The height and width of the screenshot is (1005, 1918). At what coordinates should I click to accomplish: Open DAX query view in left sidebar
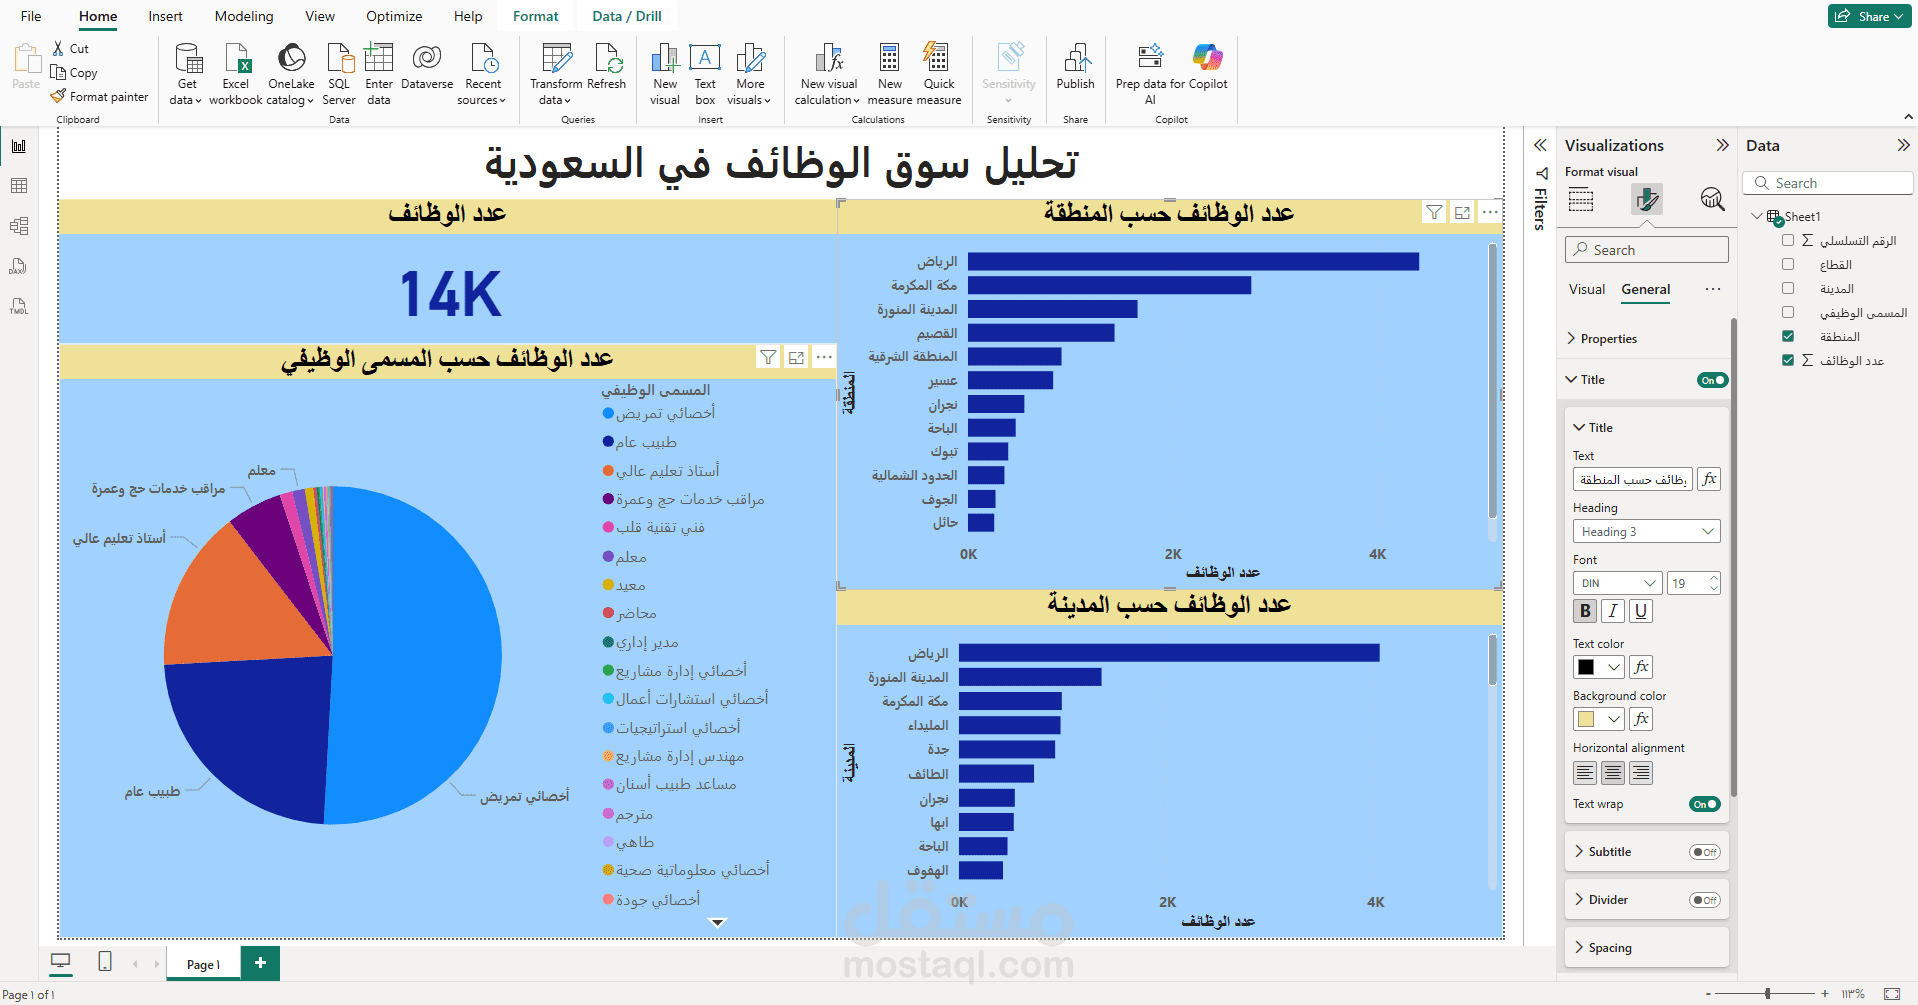pyautogui.click(x=19, y=266)
